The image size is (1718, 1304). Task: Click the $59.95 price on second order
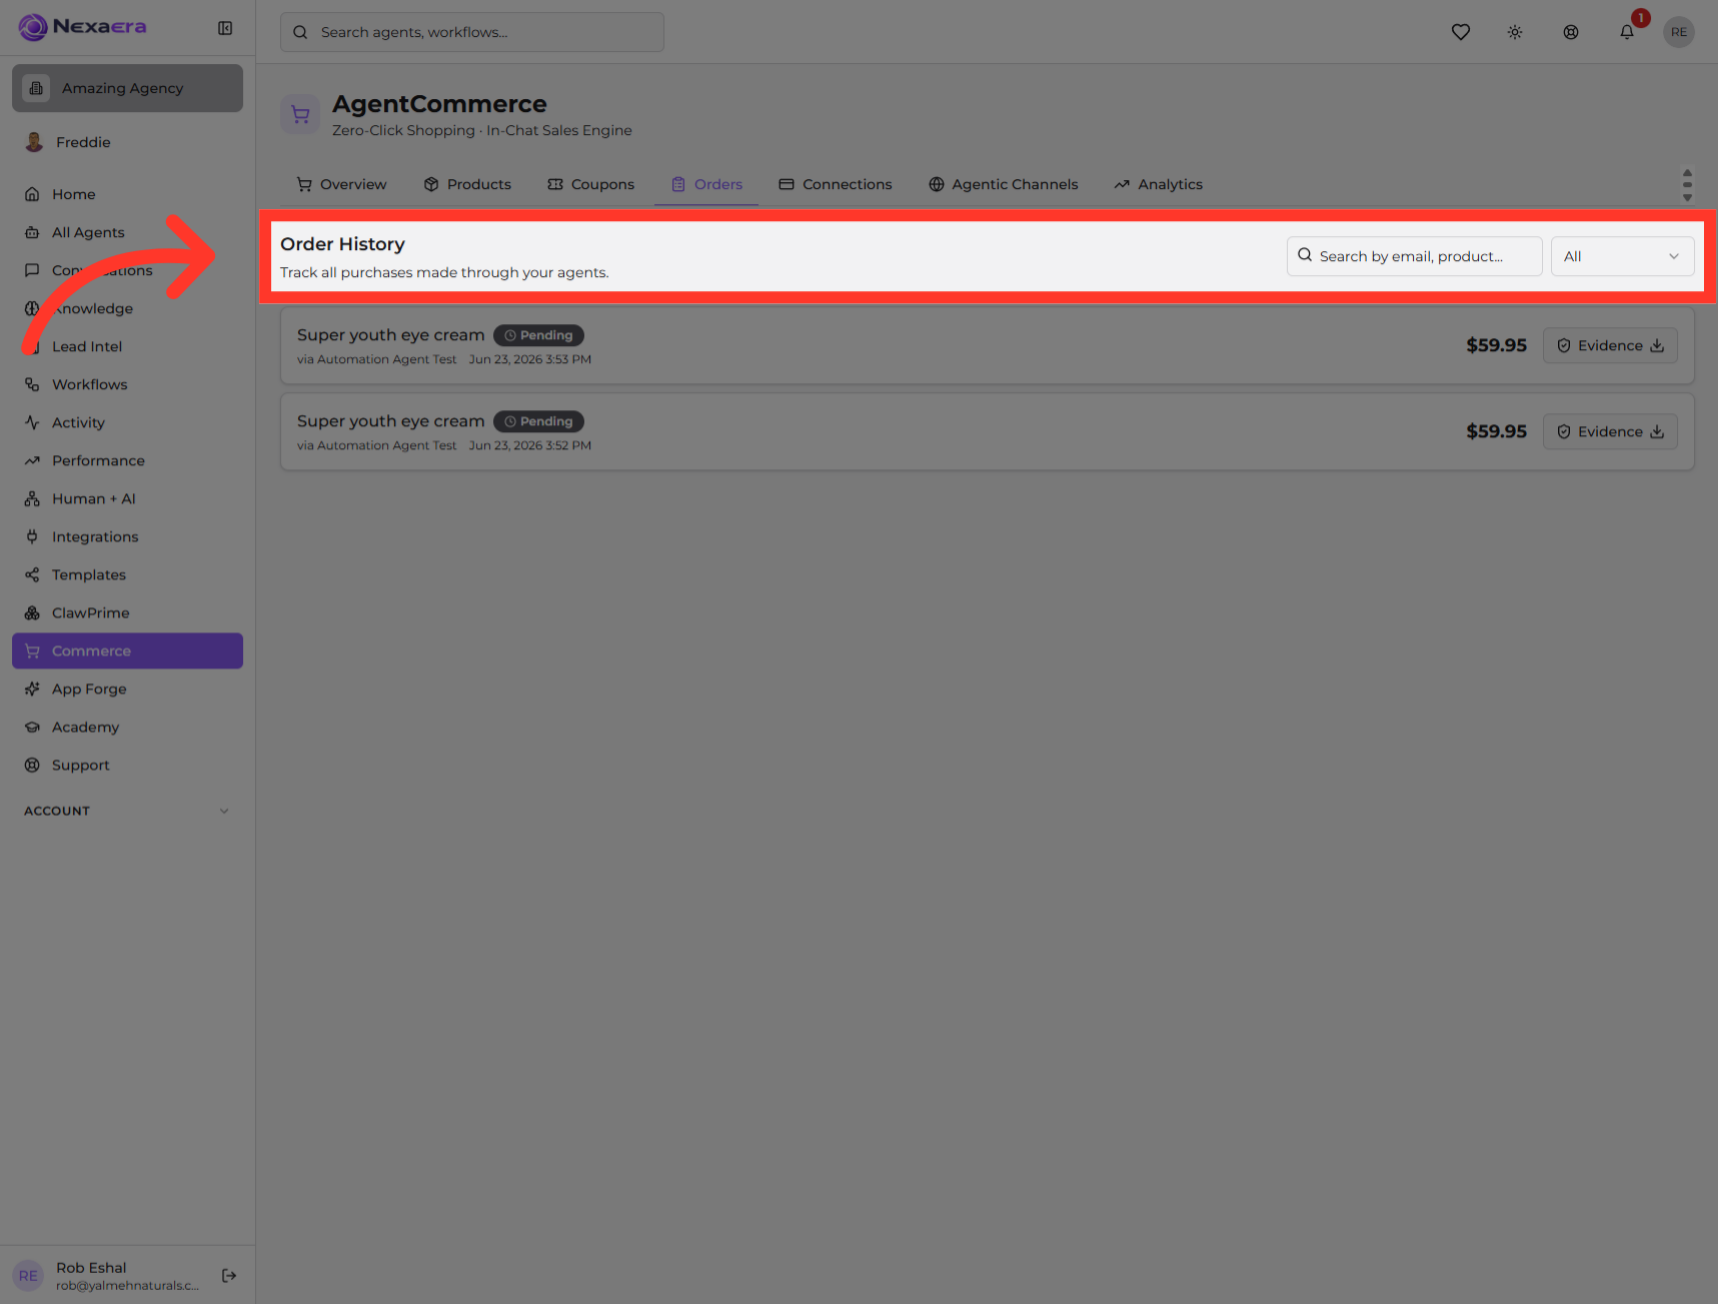[1496, 431]
